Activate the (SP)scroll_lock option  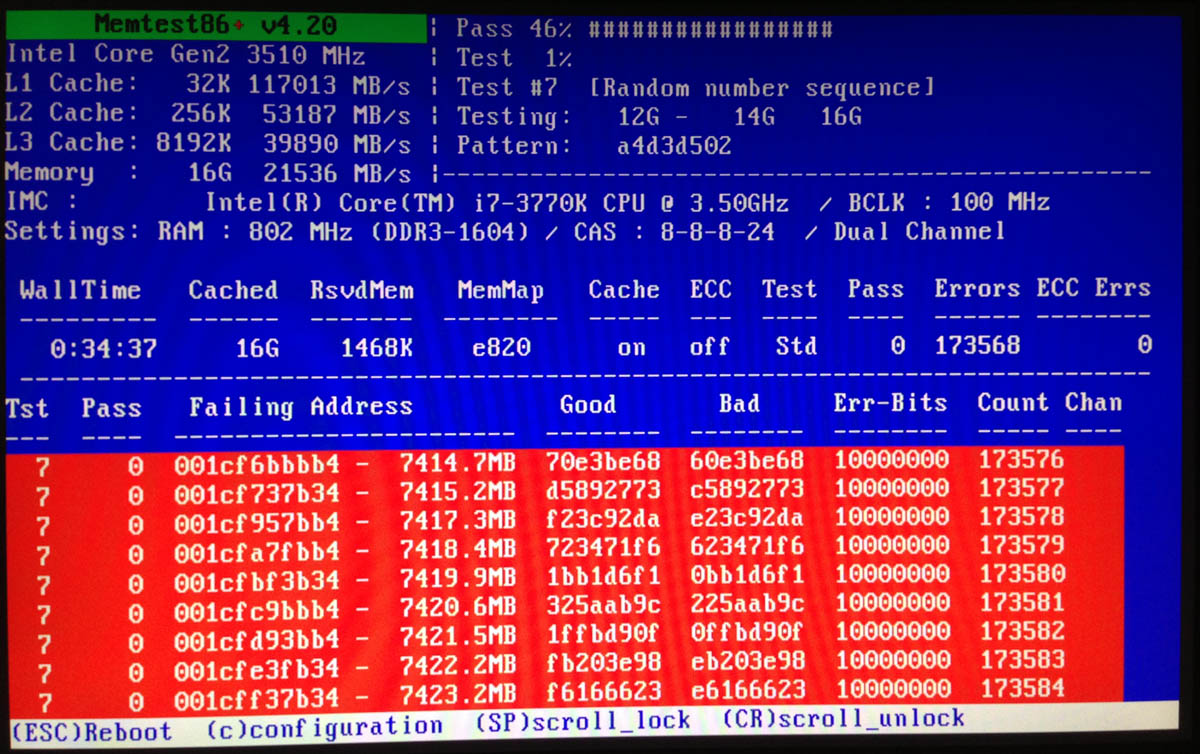point(582,722)
